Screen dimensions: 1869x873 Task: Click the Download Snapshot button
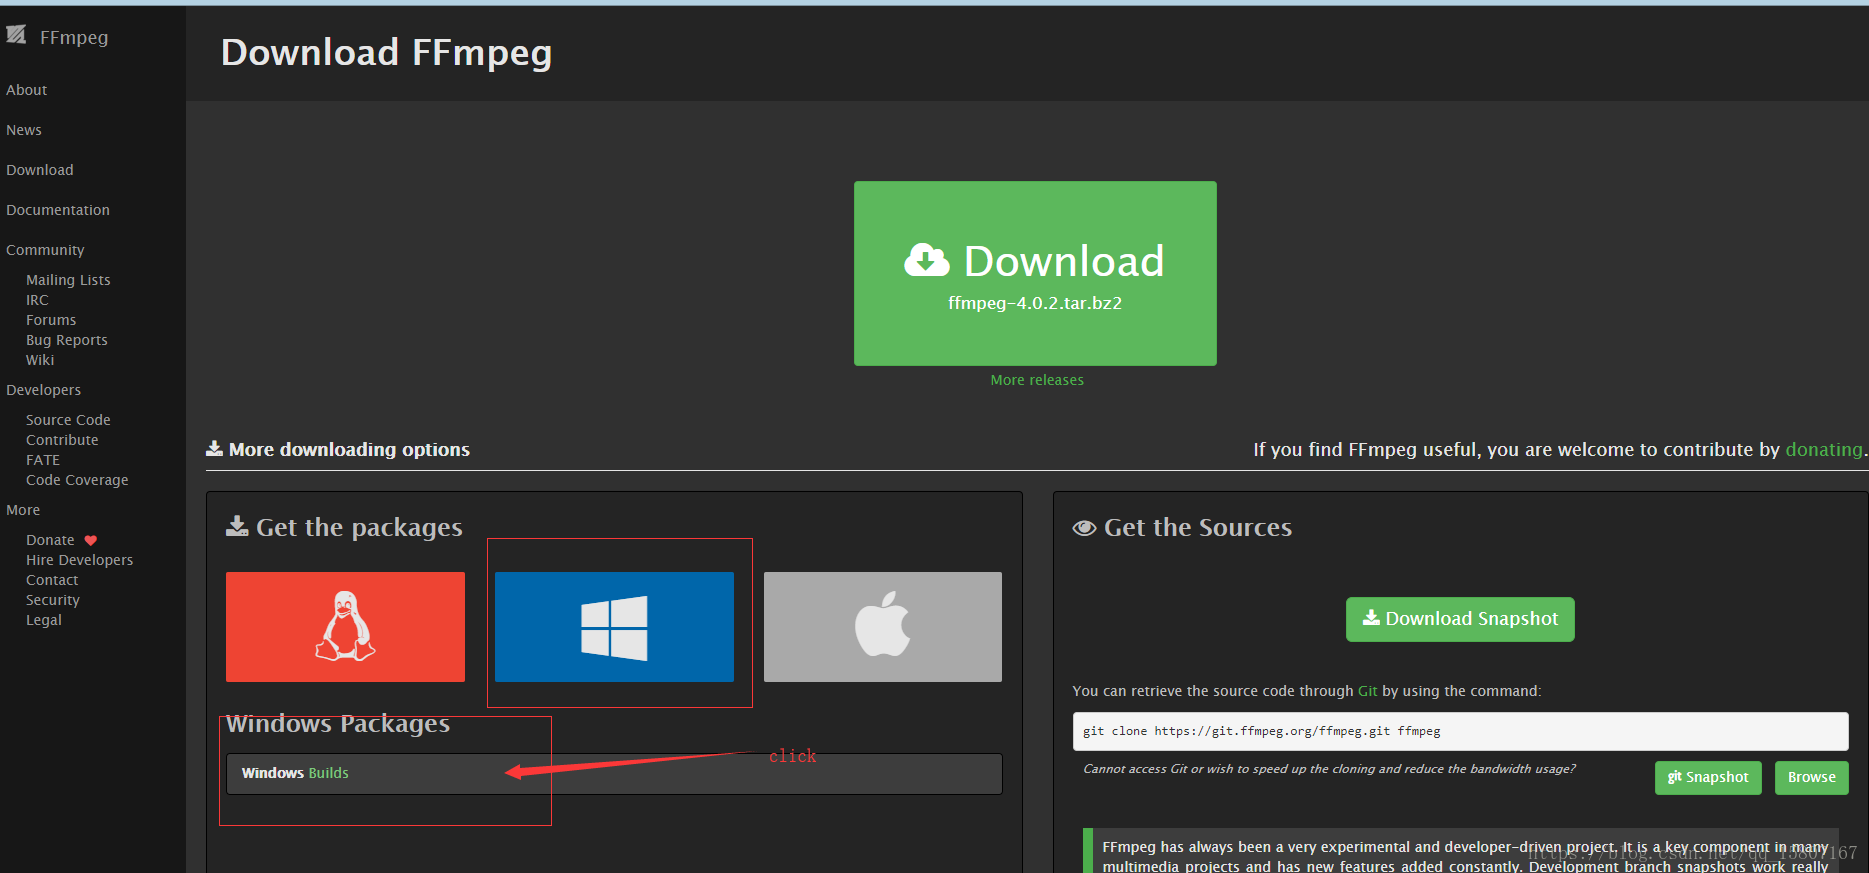tap(1460, 619)
